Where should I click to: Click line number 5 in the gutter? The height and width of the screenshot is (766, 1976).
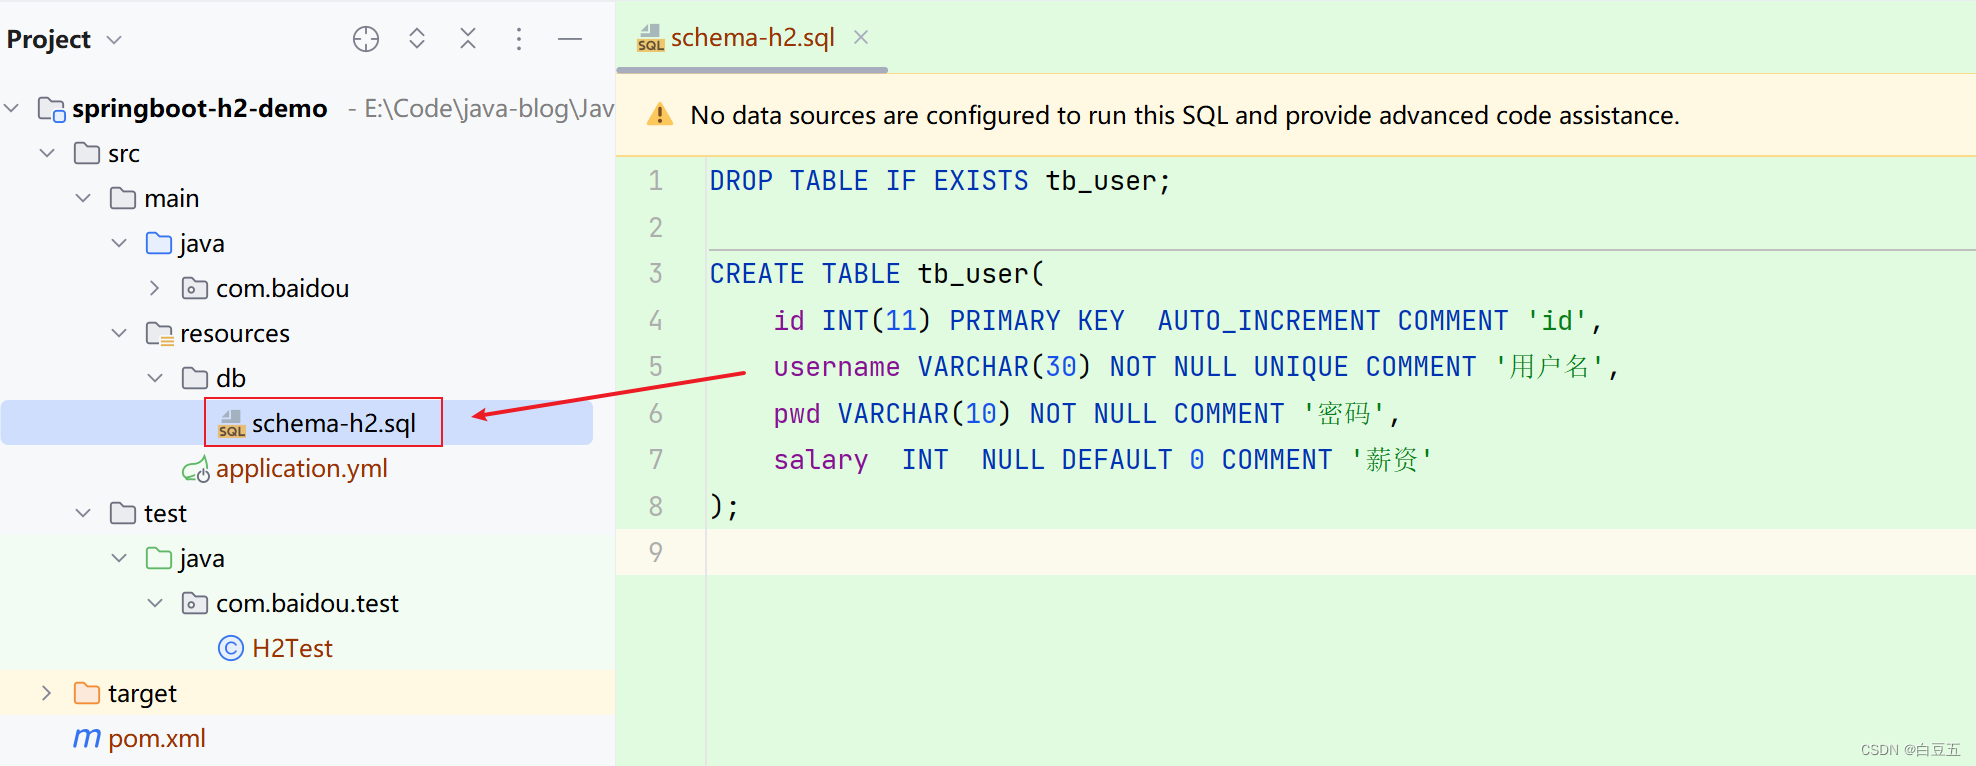[x=656, y=367]
